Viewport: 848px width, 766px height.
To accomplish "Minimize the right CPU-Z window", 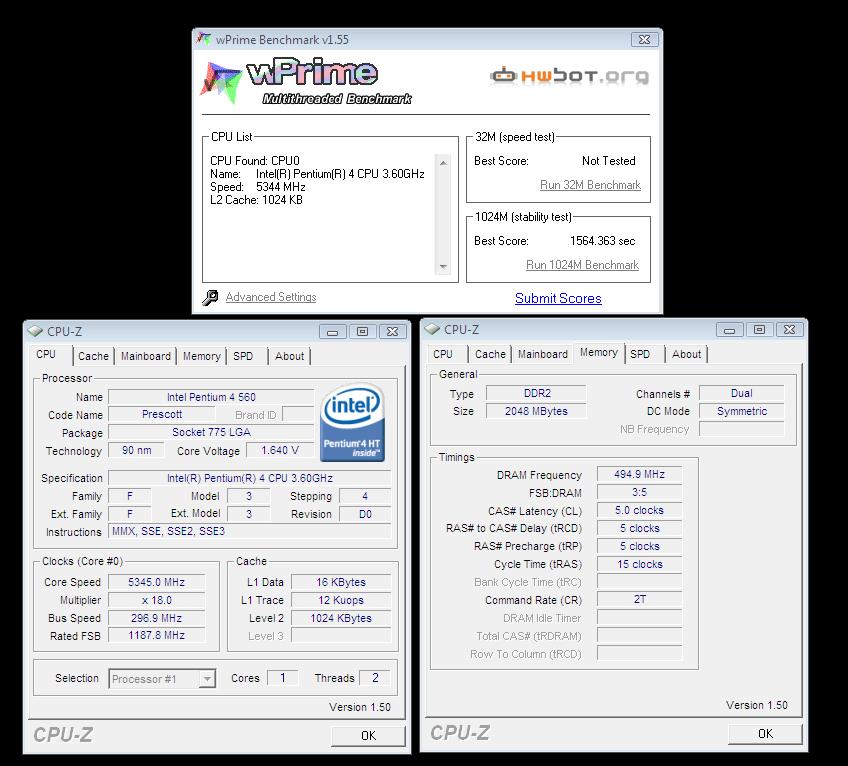I will click(x=730, y=329).
